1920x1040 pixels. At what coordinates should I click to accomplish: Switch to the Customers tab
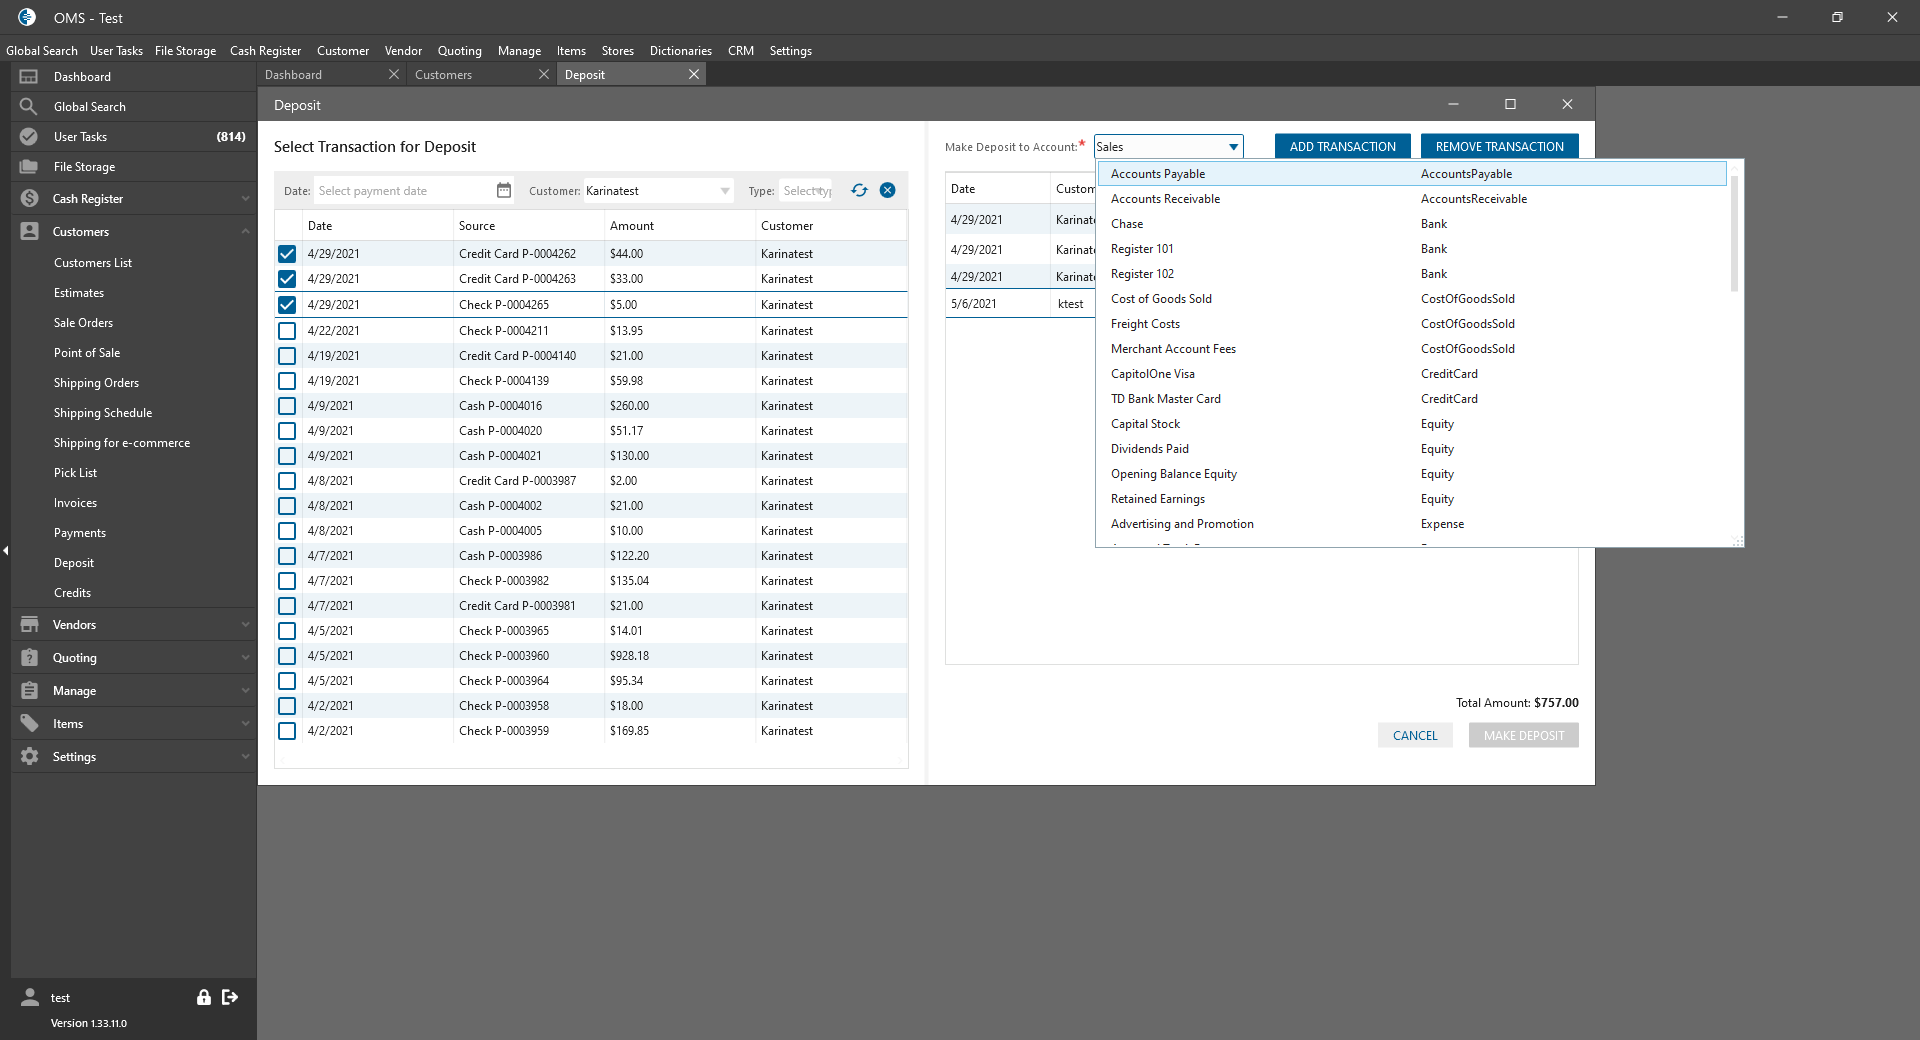(x=444, y=75)
